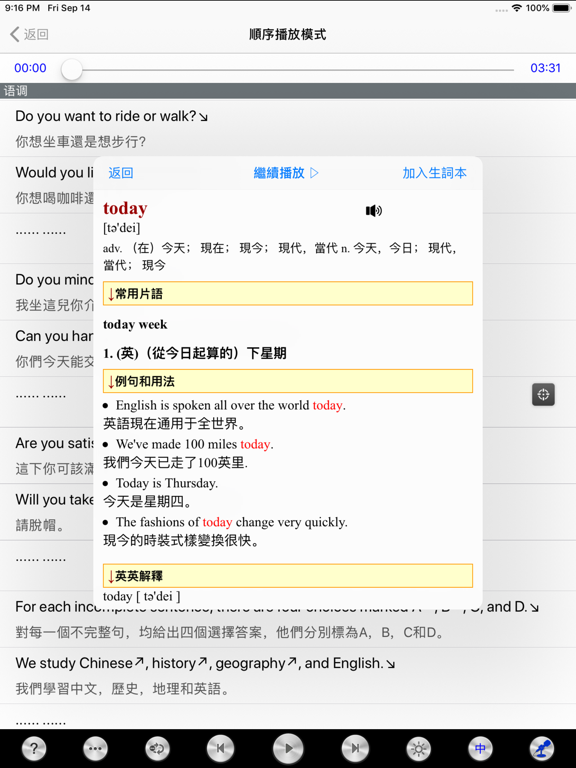Tap phrase 'today week' in popup
This screenshot has width=576, height=768.
(135, 324)
